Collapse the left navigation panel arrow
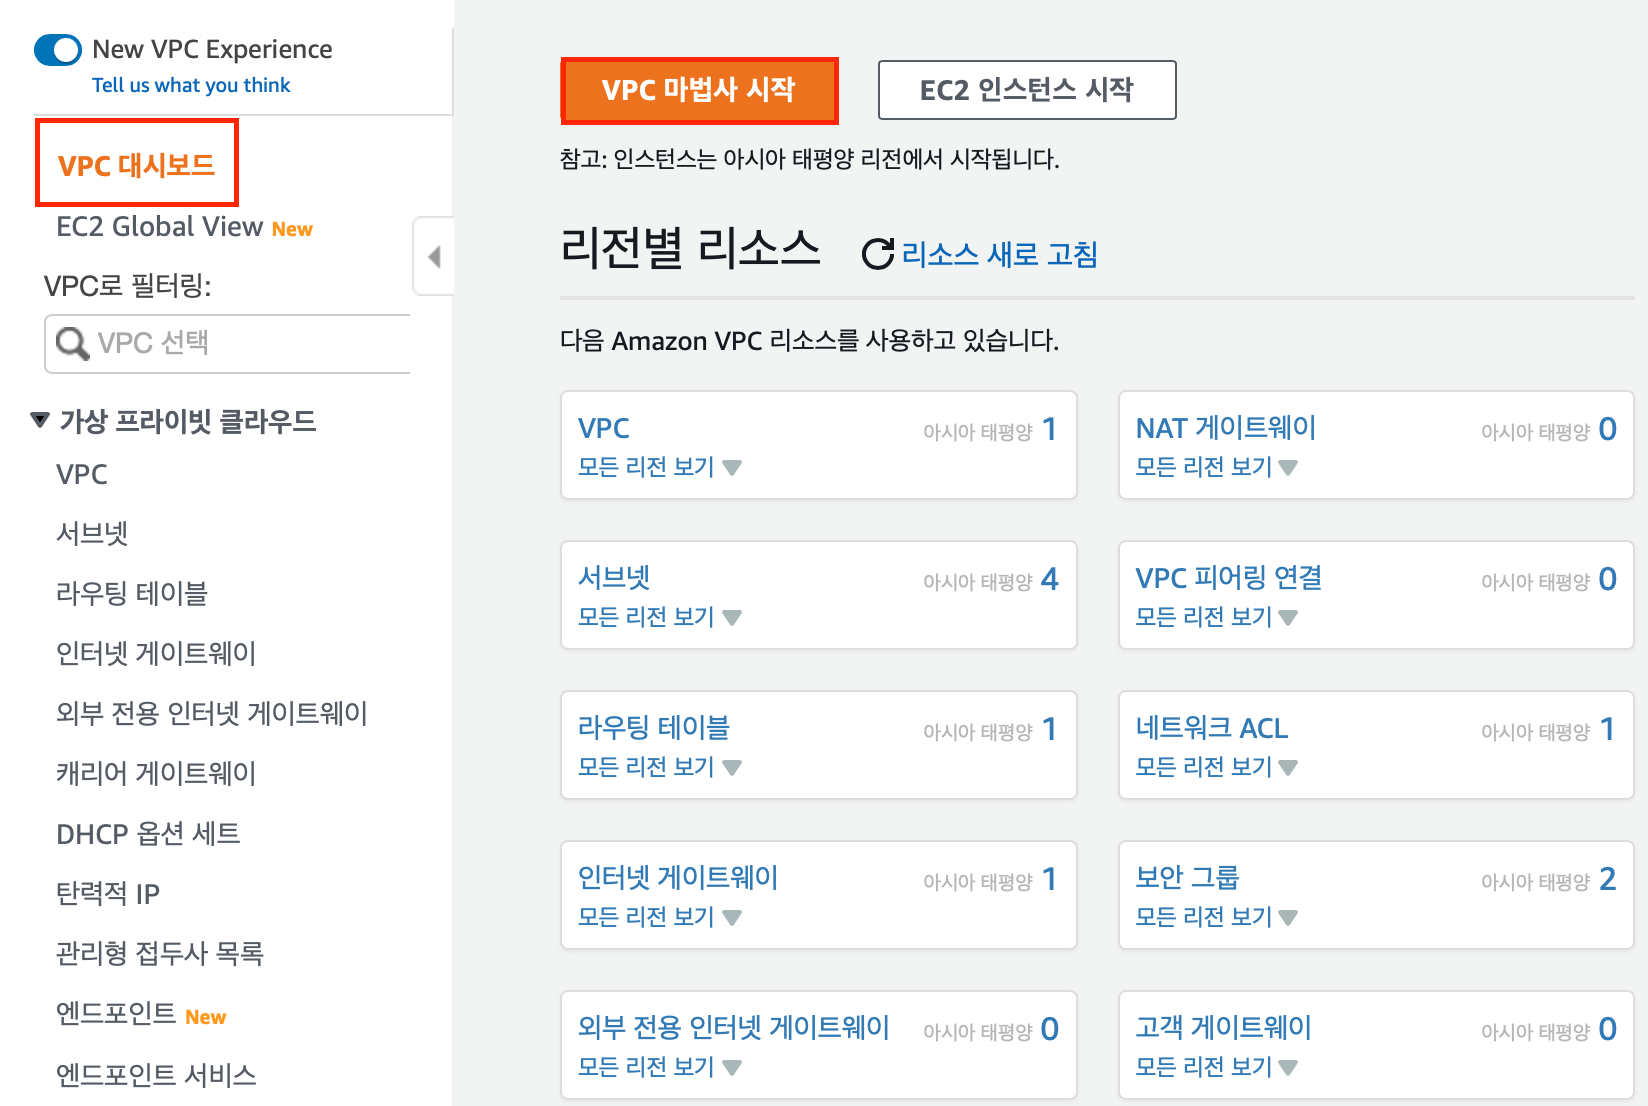1648x1106 pixels. coord(434,257)
